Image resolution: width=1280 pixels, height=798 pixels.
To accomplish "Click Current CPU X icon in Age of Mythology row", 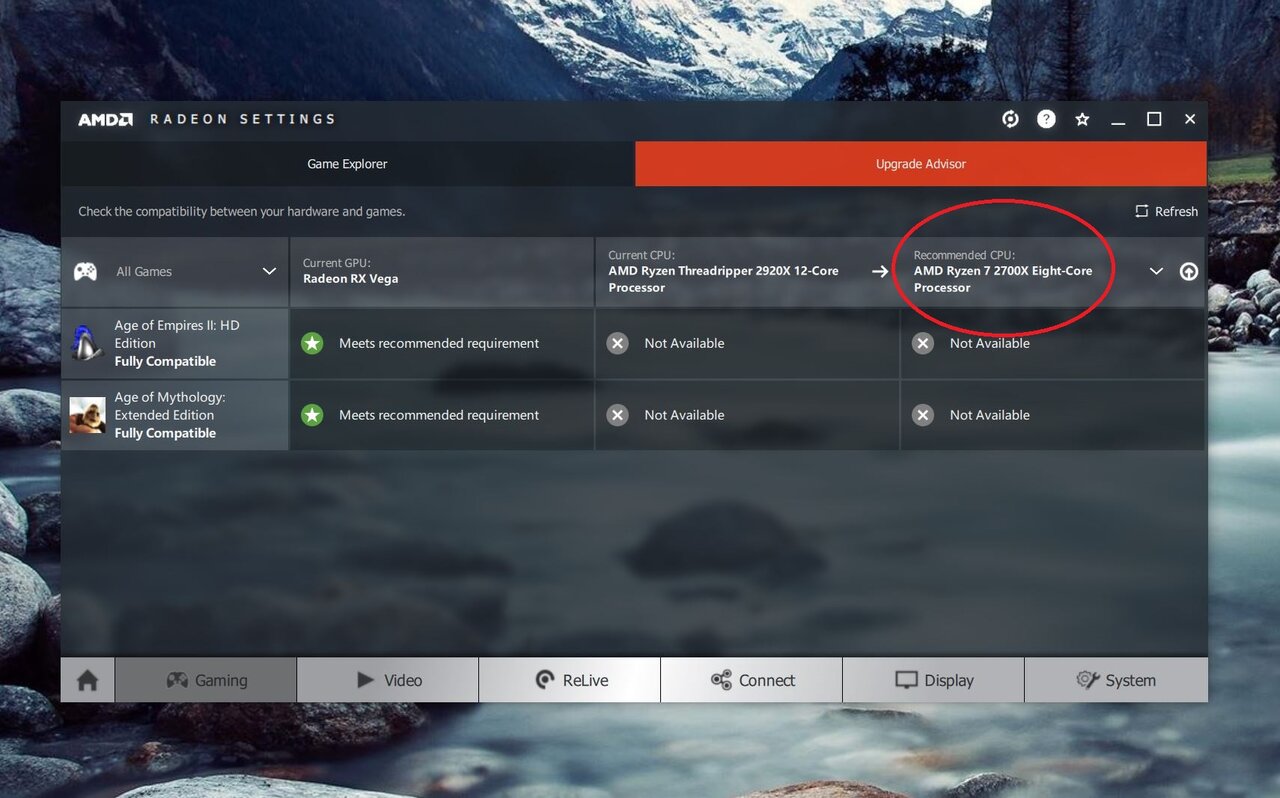I will 618,415.
